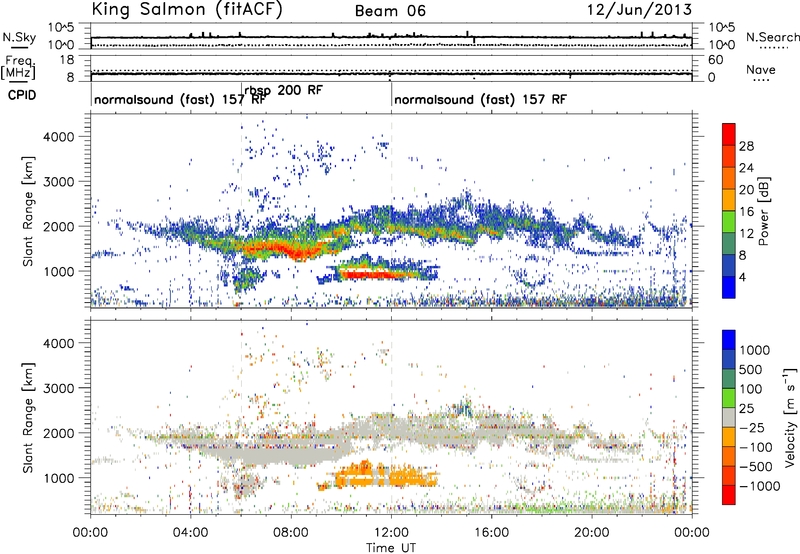Click the '04:00' tick label on the time axis
Viewport: 800px width, 554px height.
[x=191, y=533]
